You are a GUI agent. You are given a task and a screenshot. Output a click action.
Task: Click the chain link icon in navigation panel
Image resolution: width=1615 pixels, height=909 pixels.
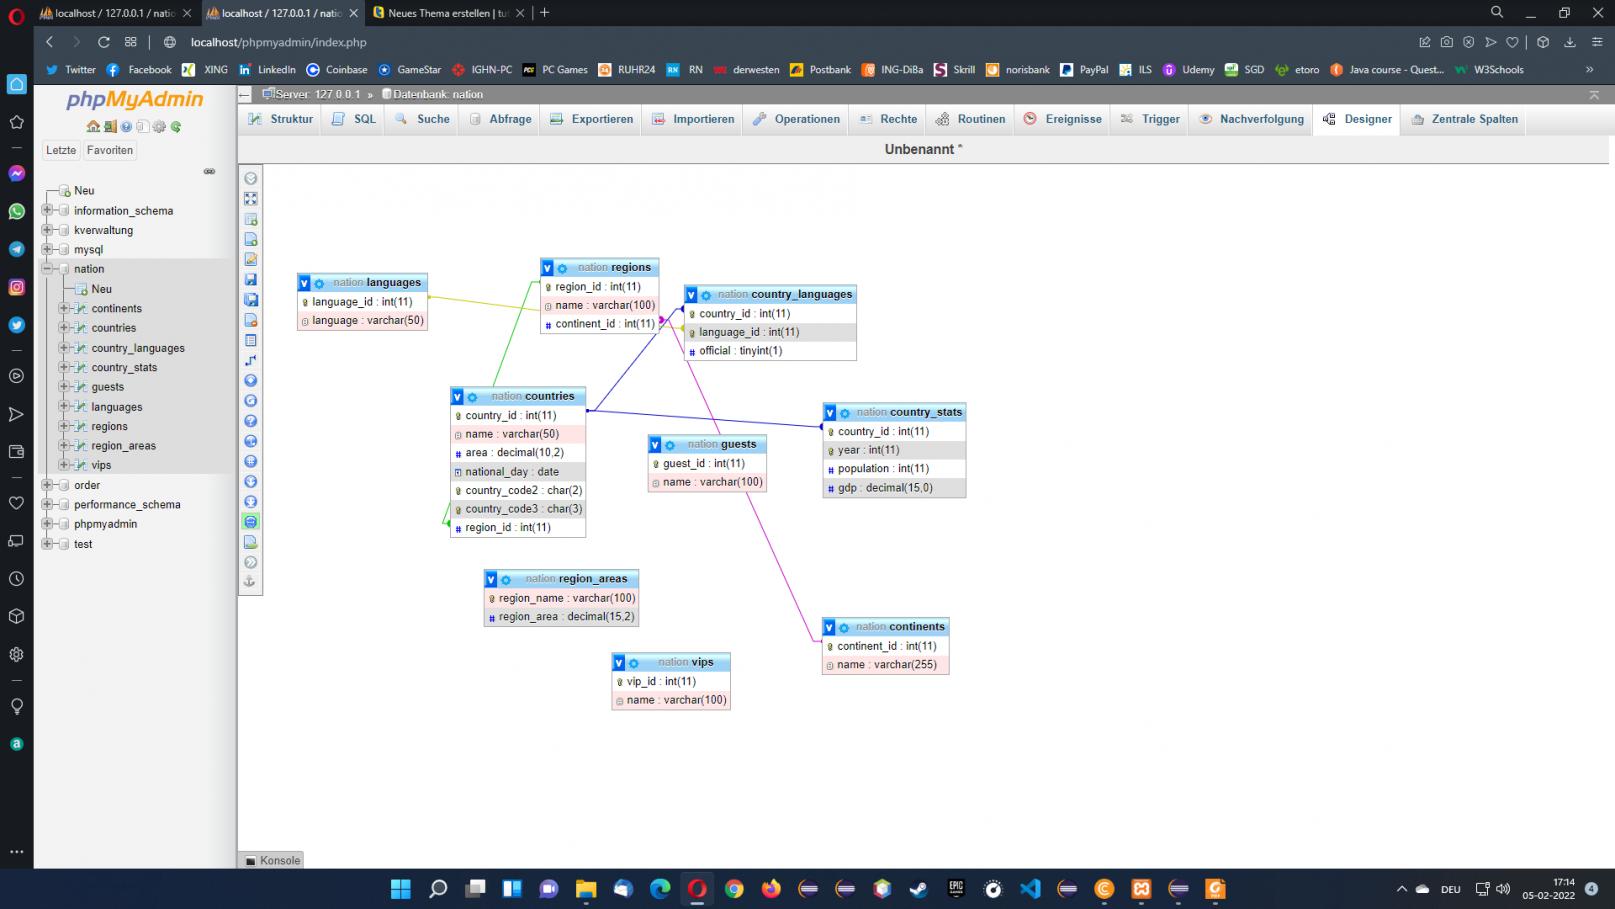[x=209, y=171]
